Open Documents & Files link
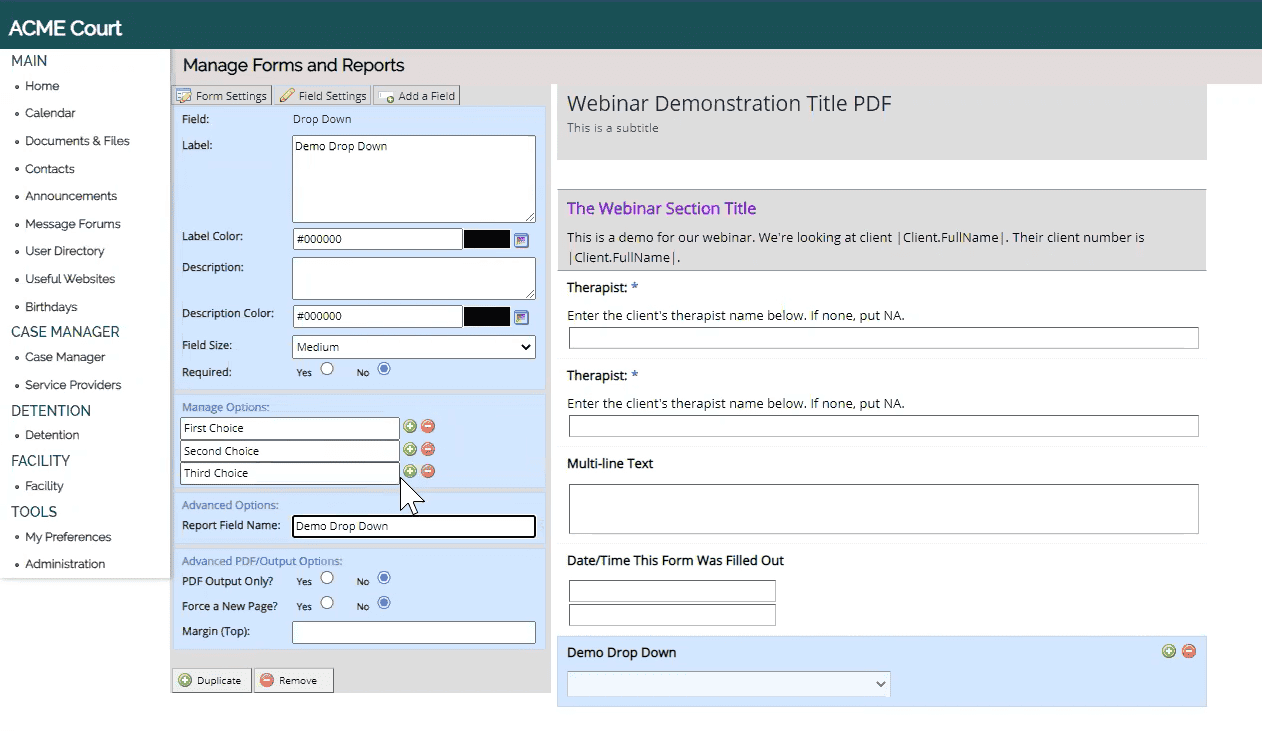 click(78, 141)
